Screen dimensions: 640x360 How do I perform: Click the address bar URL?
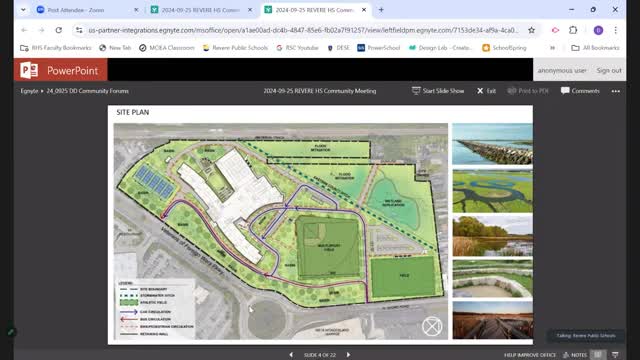click(x=303, y=30)
